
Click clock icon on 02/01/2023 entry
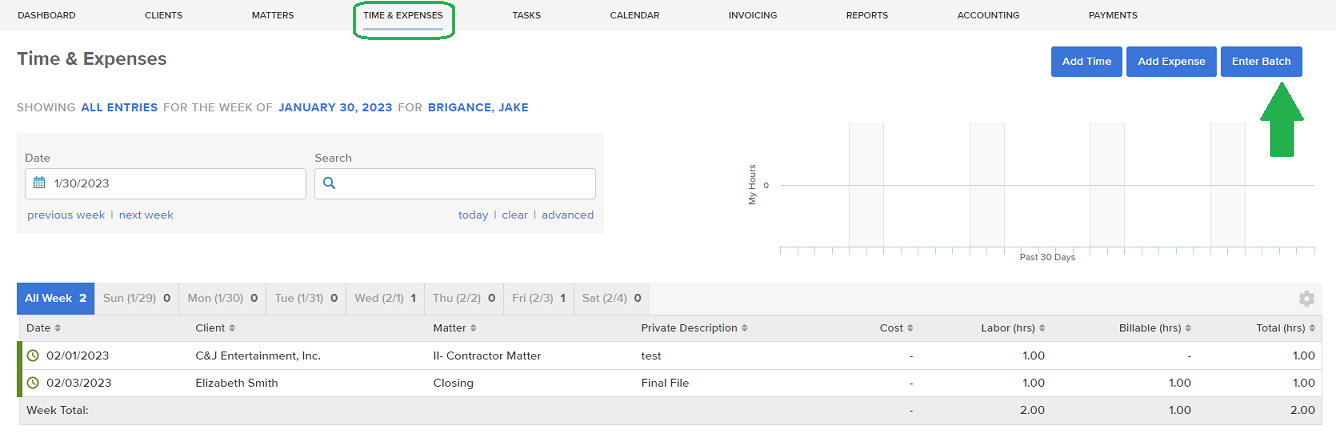32,355
